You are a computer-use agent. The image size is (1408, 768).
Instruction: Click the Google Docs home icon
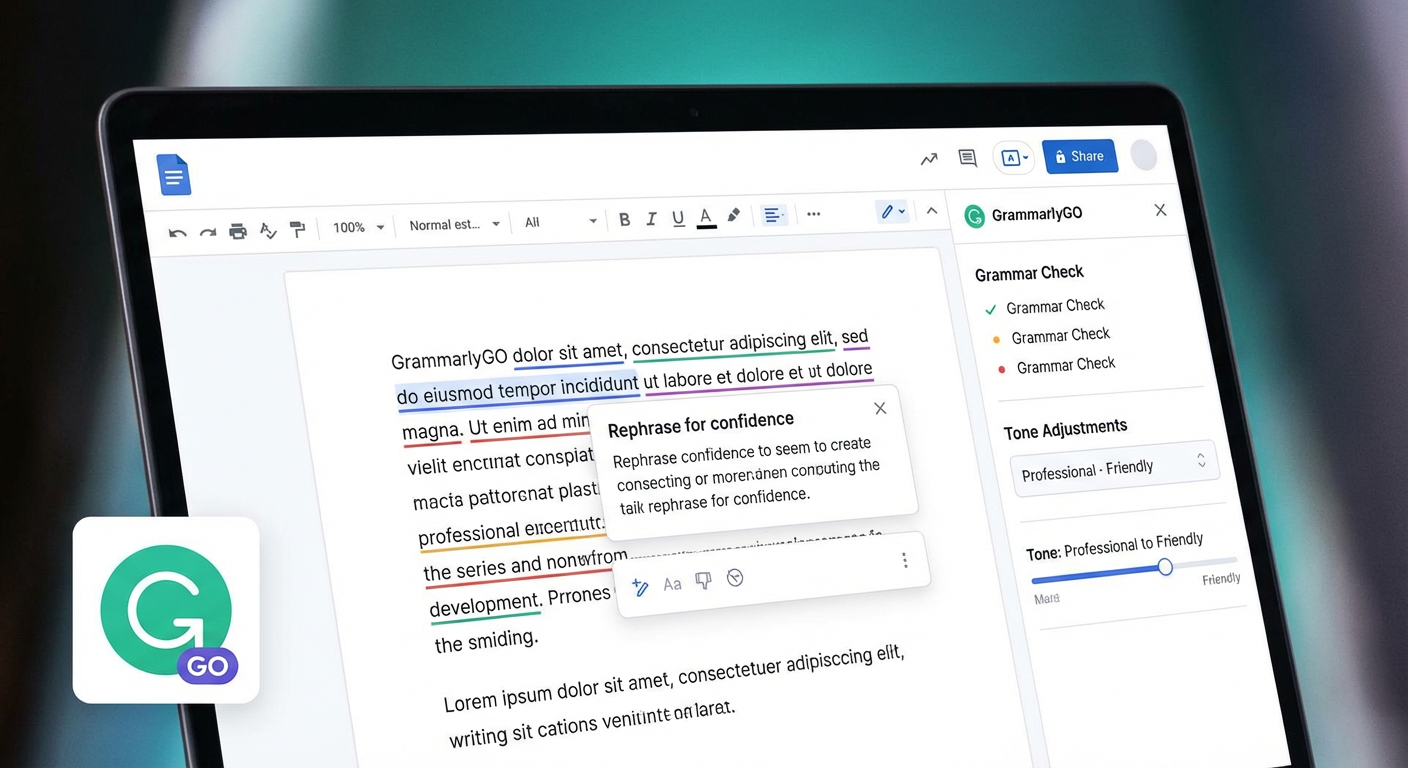point(174,176)
